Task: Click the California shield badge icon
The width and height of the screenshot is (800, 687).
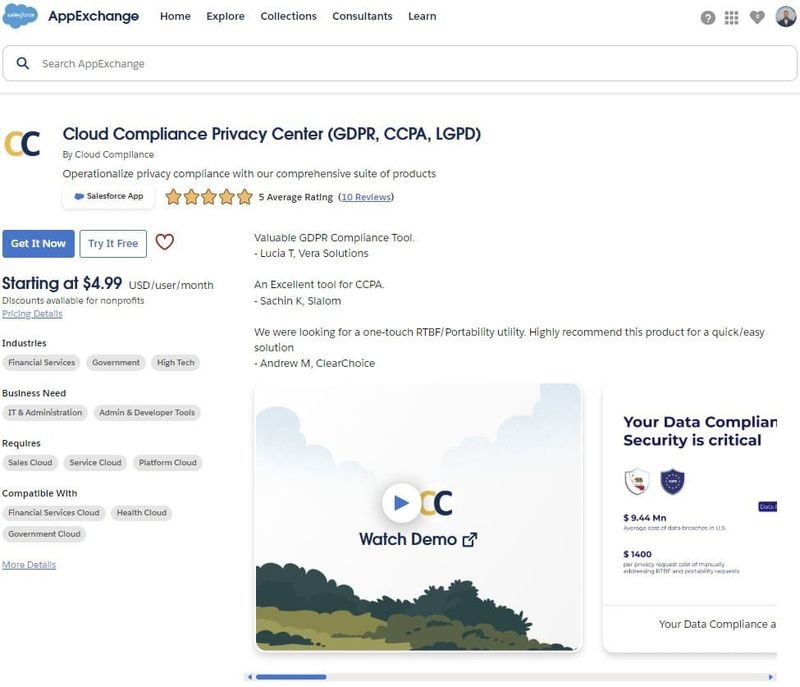Action: click(637, 481)
